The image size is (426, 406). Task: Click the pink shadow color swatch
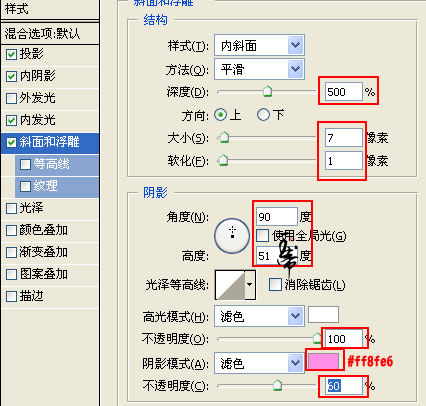pyautogui.click(x=323, y=361)
